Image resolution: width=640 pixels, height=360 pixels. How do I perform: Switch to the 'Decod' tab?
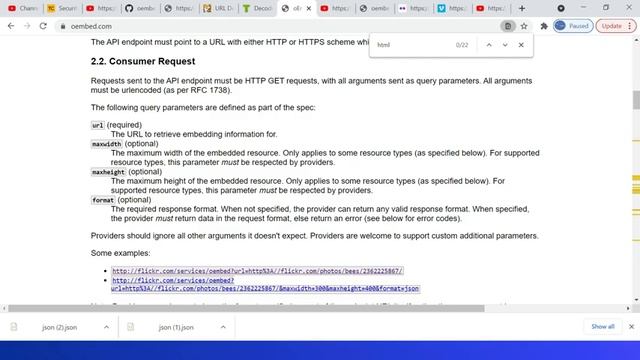pyautogui.click(x=258, y=8)
